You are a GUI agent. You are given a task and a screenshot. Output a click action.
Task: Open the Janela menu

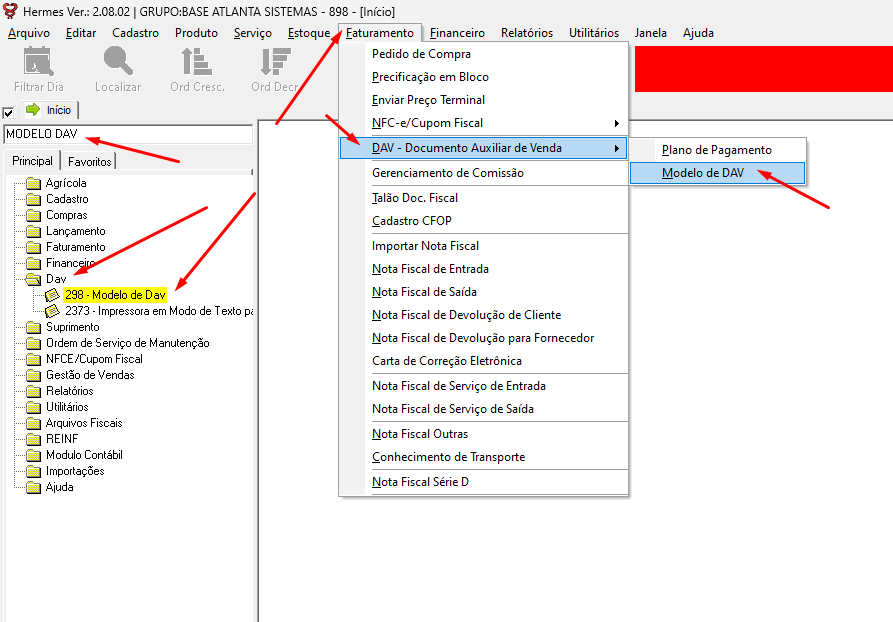pos(650,33)
